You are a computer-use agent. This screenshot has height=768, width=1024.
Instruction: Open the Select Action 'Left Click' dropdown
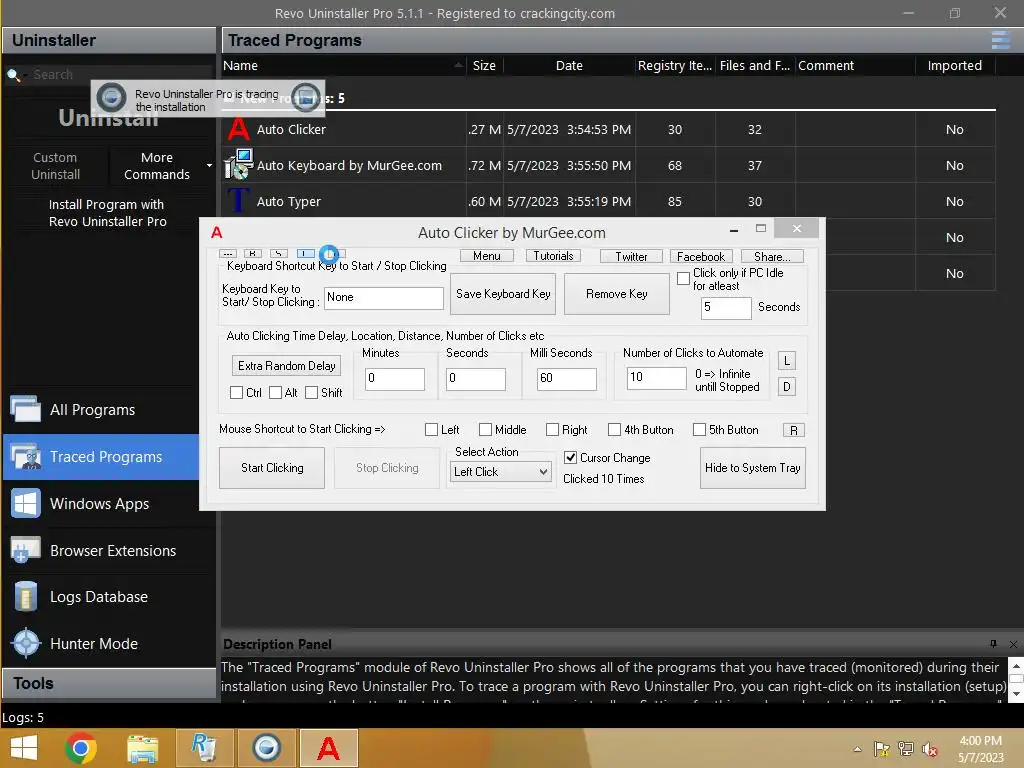click(500, 472)
